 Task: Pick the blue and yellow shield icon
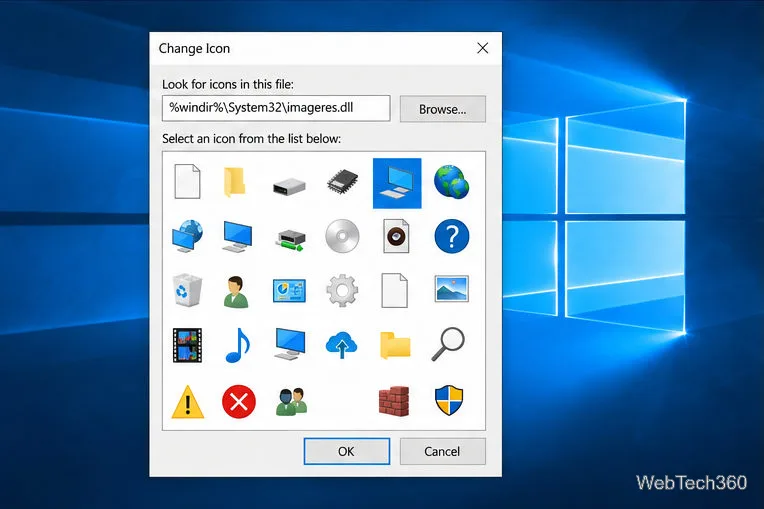click(449, 400)
